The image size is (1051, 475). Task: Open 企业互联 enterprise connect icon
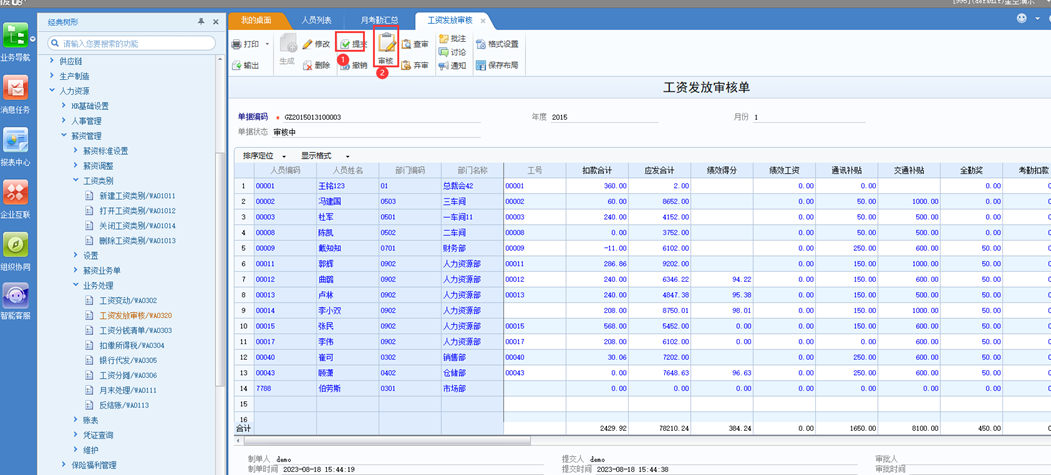tap(15, 192)
